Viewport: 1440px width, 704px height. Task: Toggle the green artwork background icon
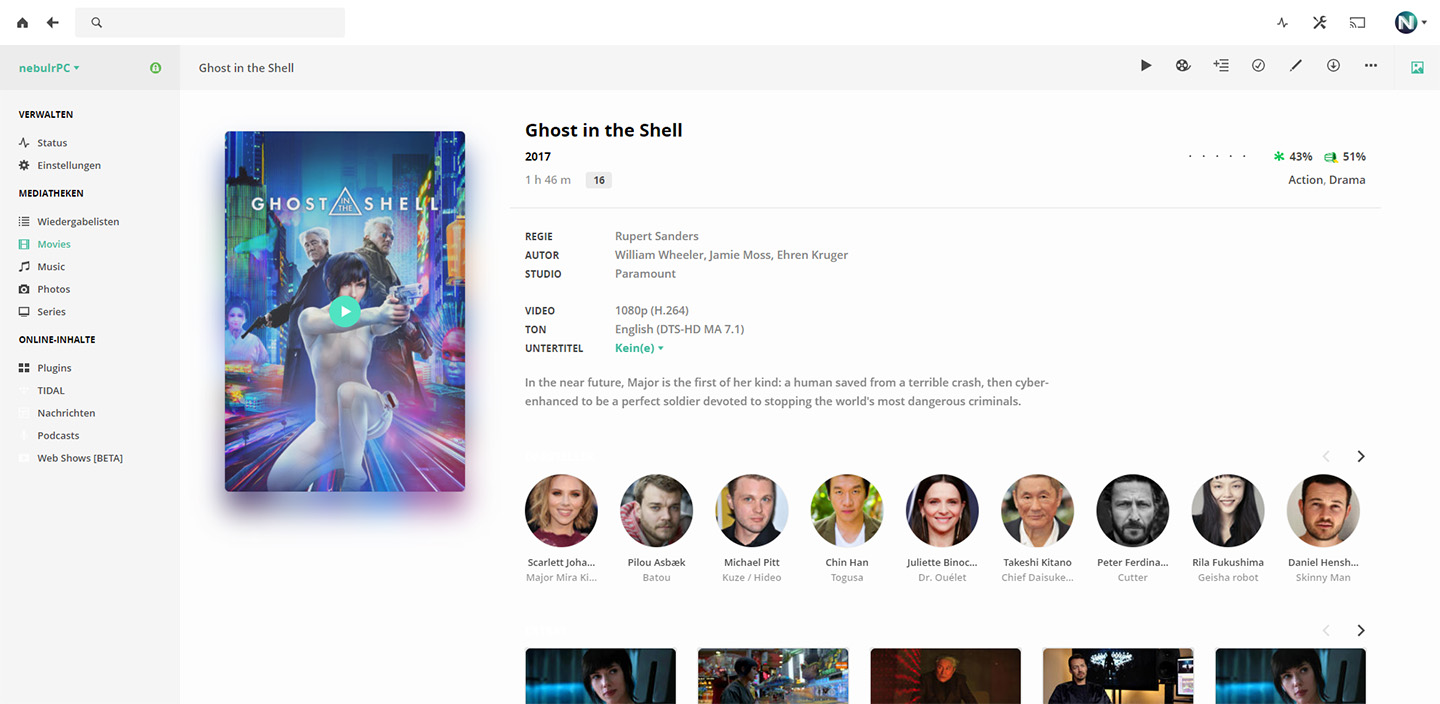pyautogui.click(x=1417, y=68)
